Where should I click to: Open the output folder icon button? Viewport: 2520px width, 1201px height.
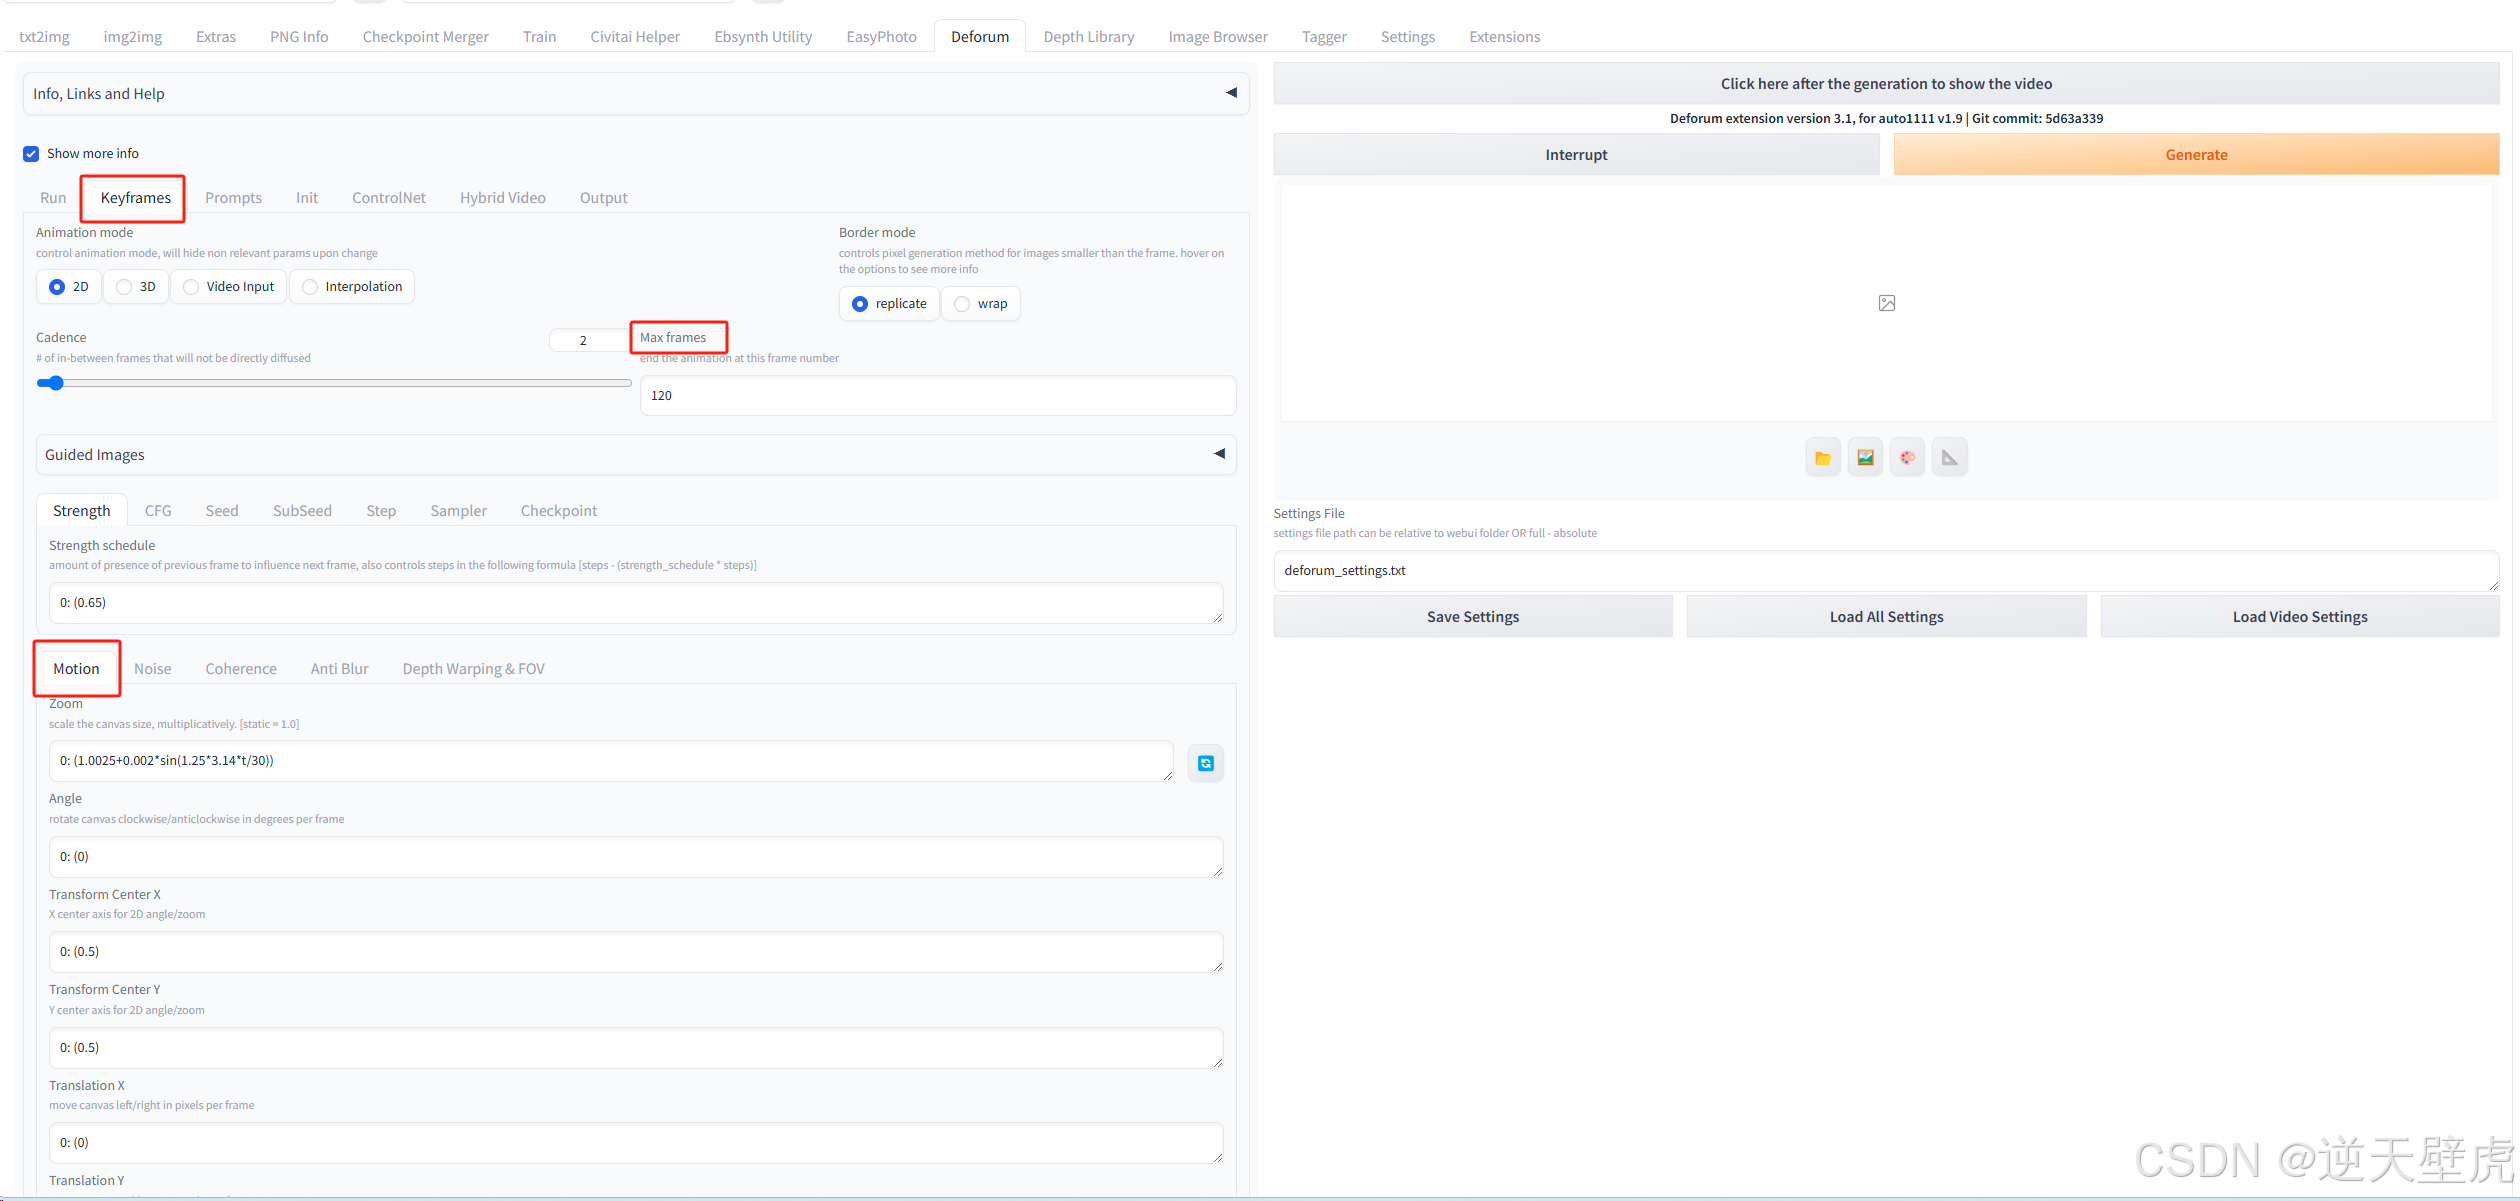(1822, 458)
